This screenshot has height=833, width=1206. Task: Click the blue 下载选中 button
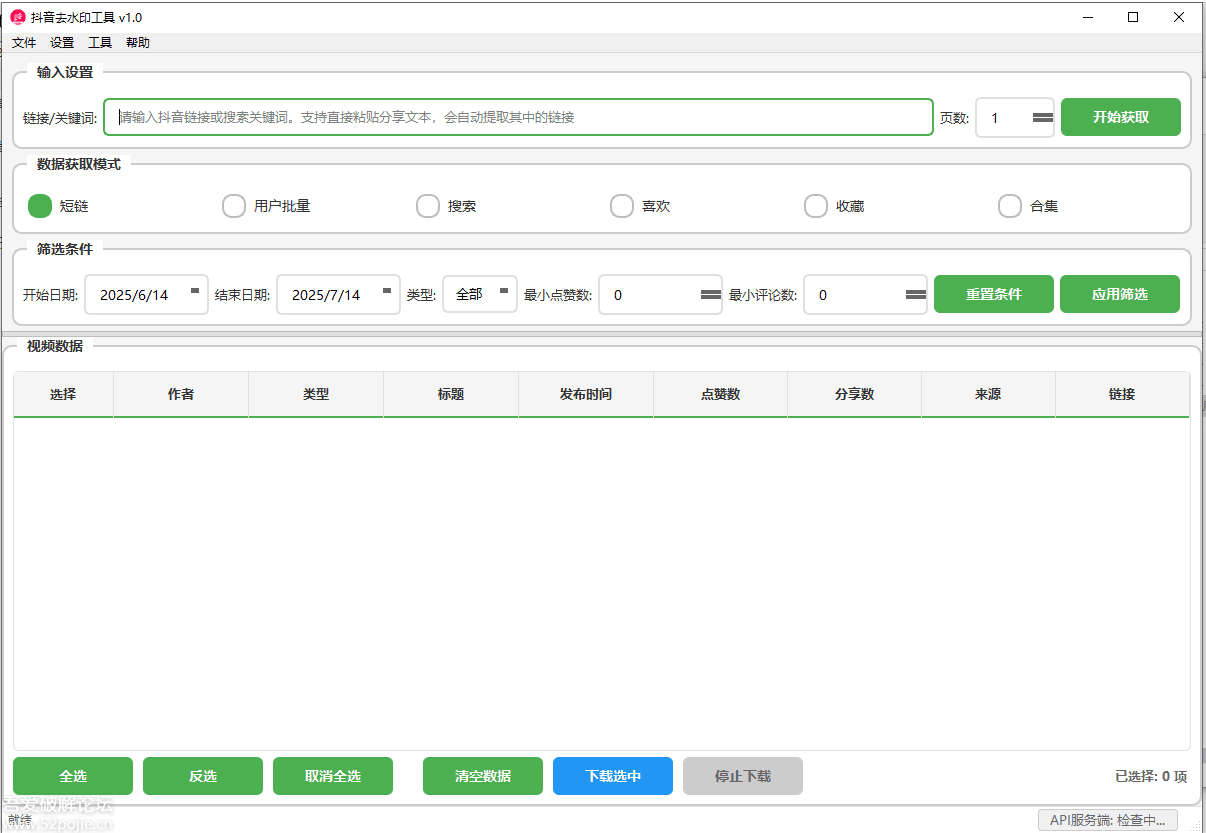613,776
